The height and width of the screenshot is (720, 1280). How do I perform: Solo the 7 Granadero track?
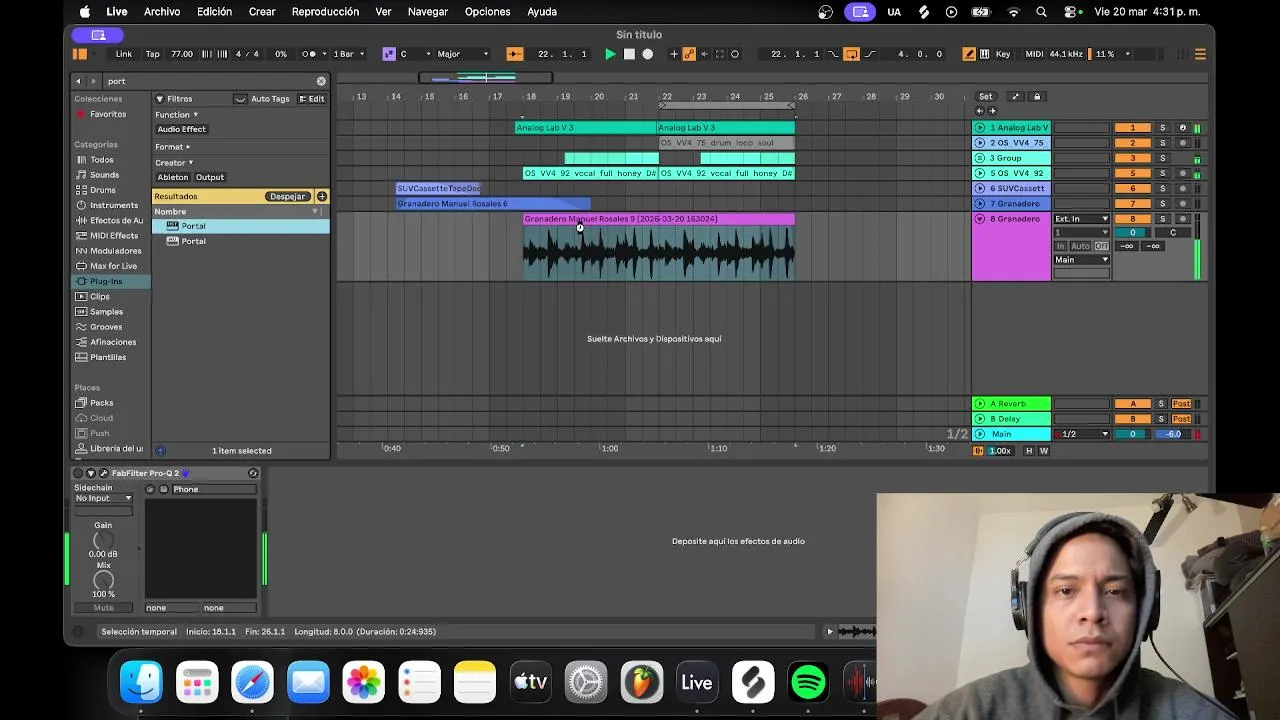(x=1162, y=204)
